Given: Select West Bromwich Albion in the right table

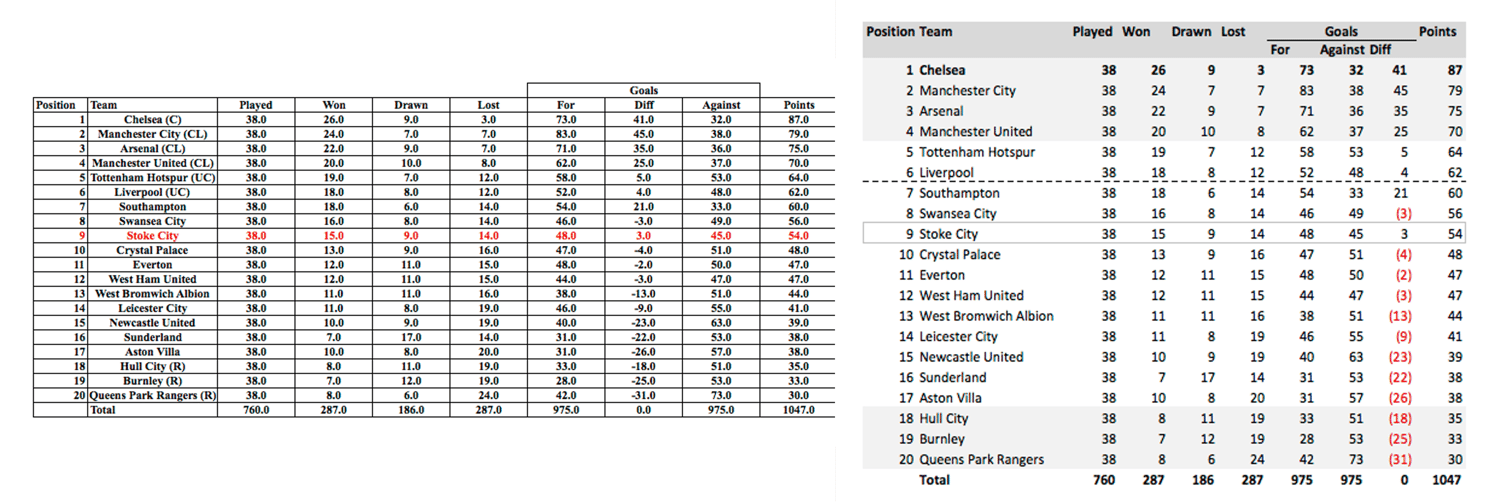Looking at the screenshot, I should click(986, 316).
